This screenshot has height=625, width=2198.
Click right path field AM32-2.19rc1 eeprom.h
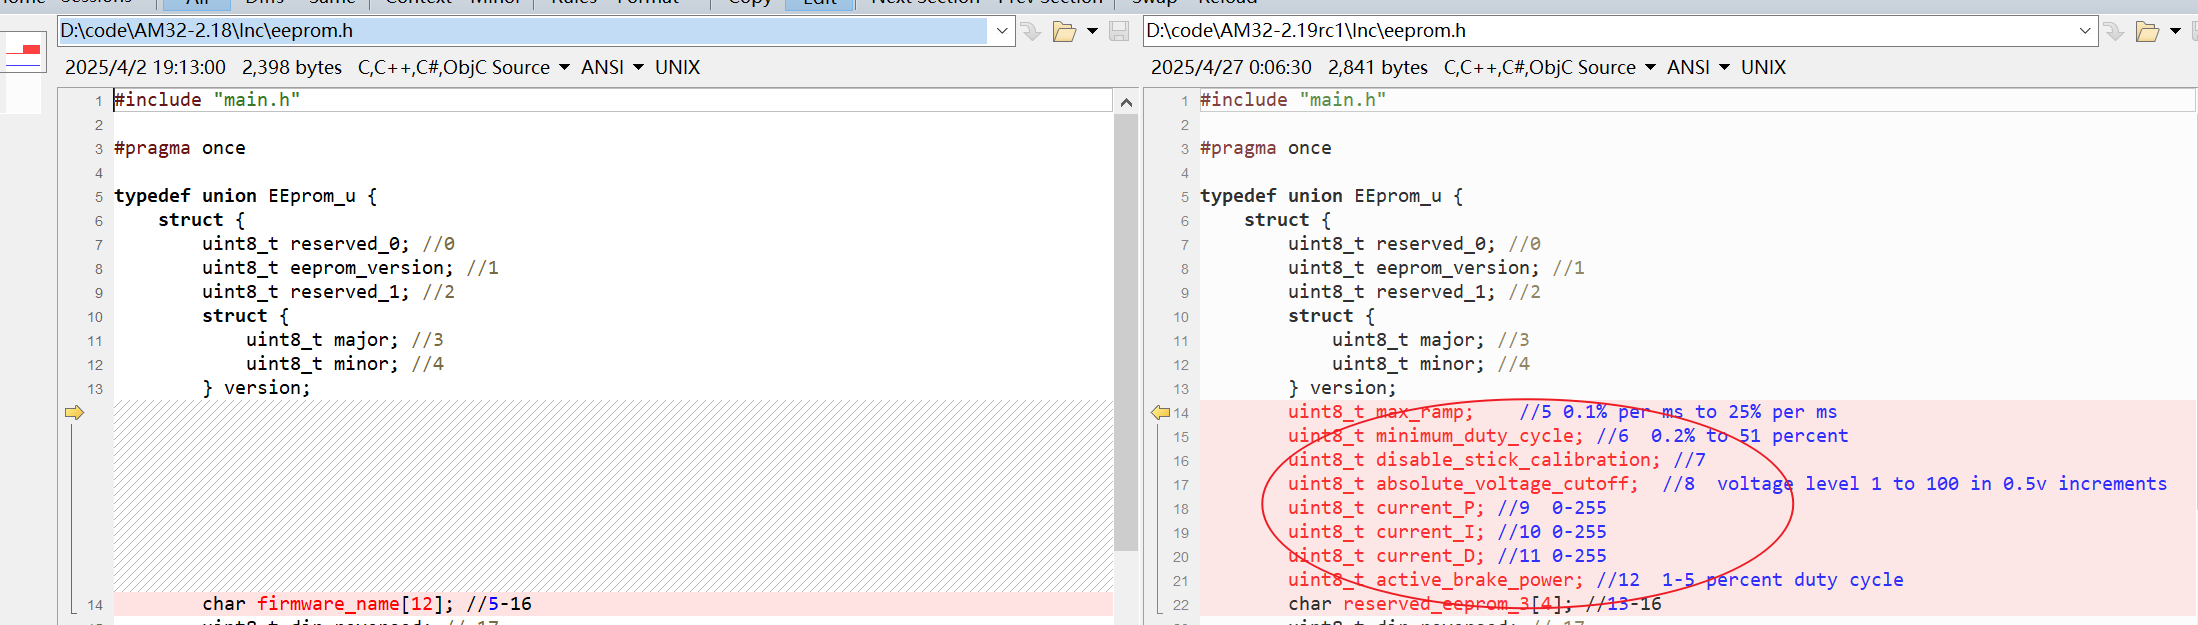click(1608, 31)
